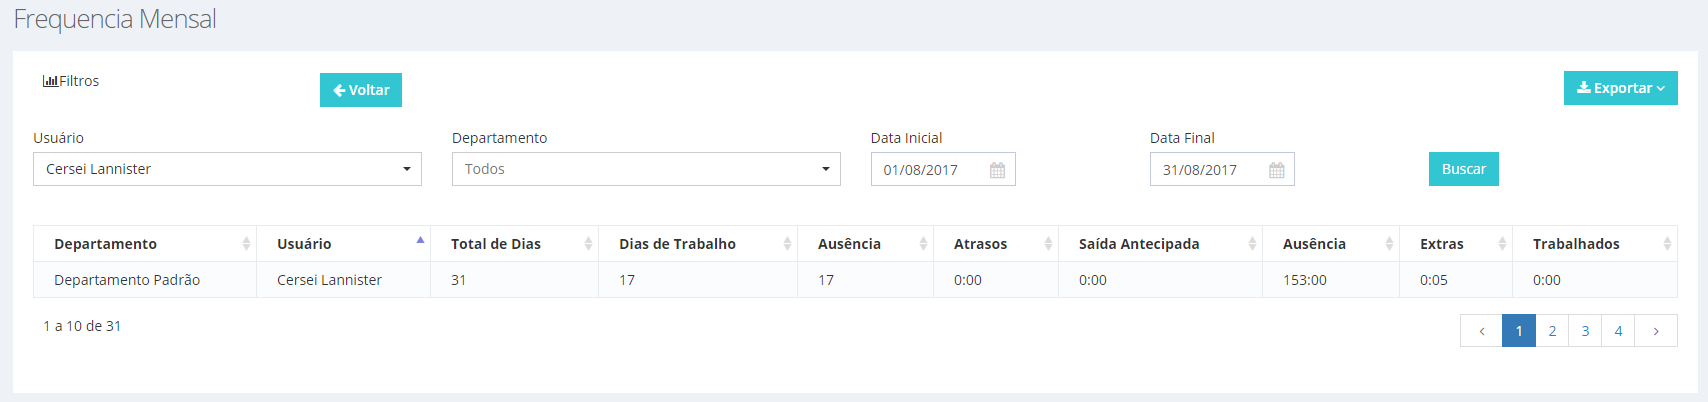This screenshot has width=1708, height=402.
Task: Sort by Total de Dias column
Action: 514,244
